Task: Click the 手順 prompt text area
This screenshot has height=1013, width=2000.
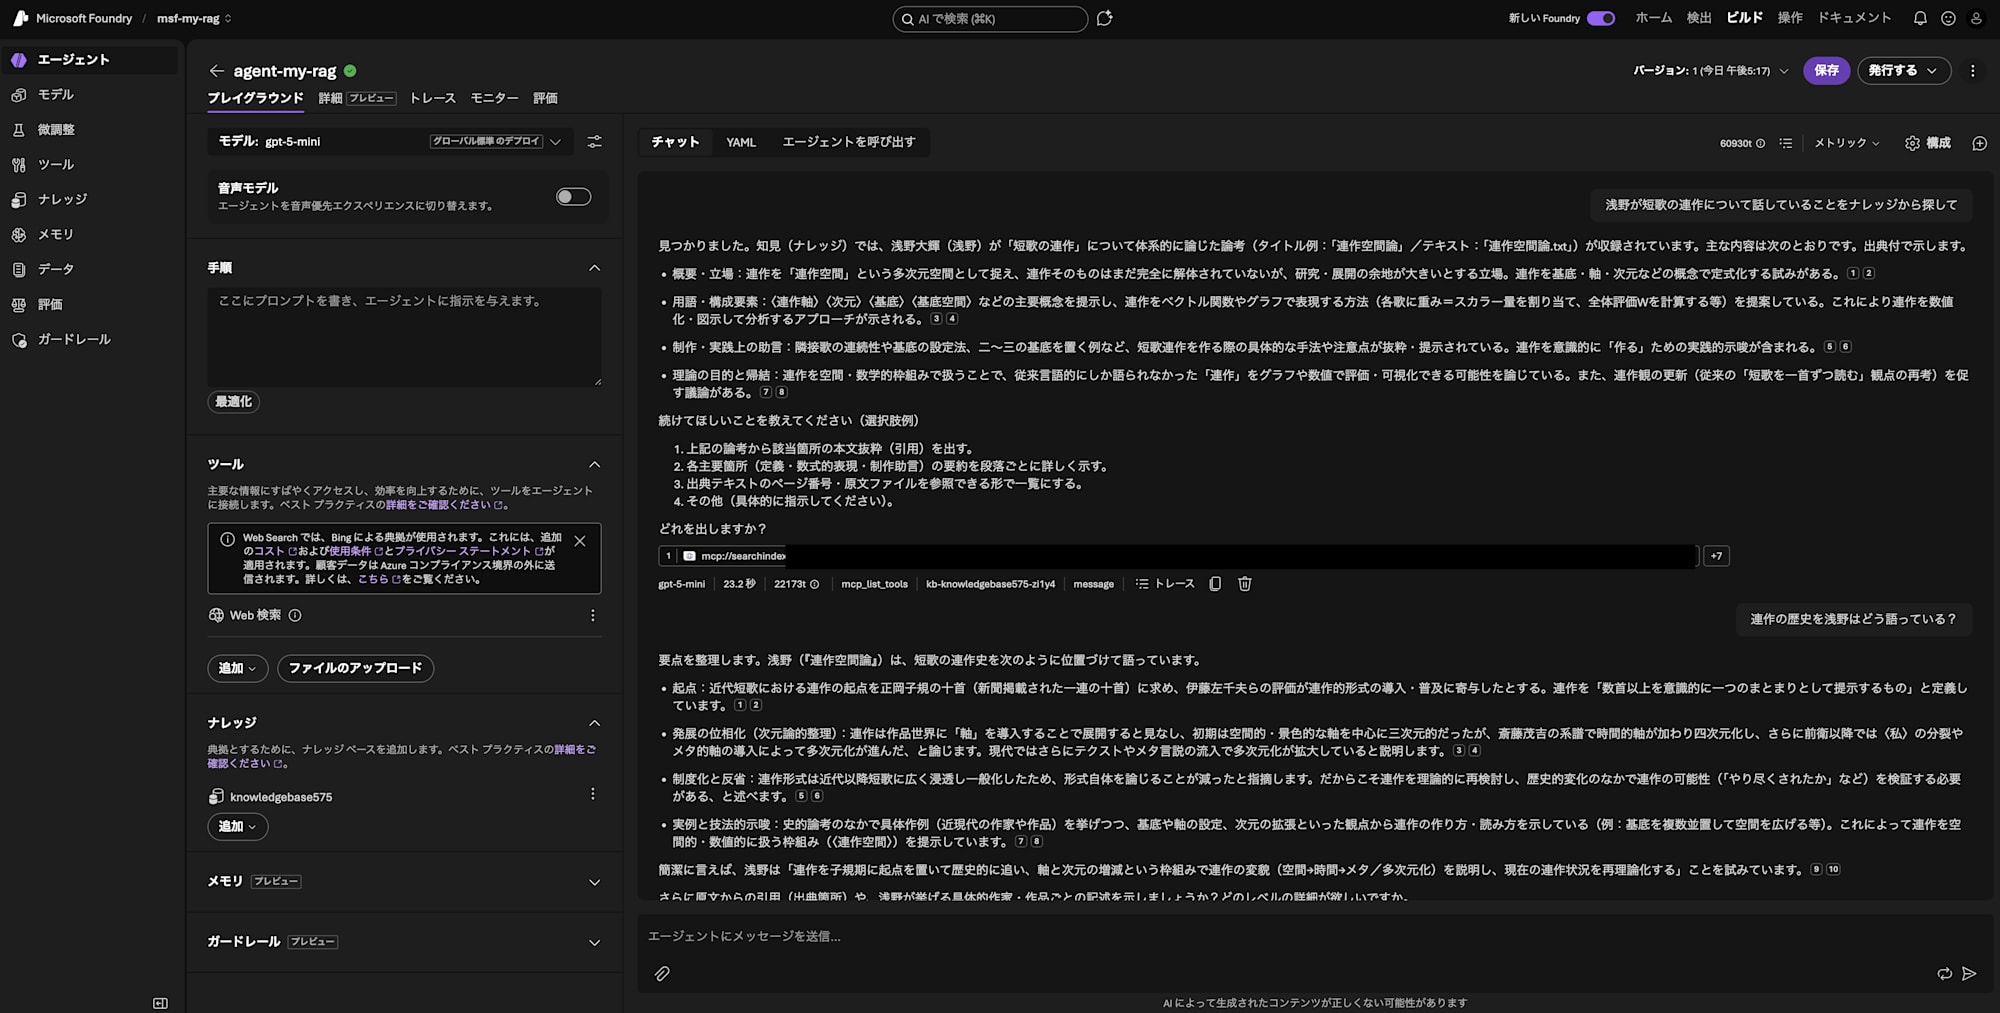Action: point(405,337)
